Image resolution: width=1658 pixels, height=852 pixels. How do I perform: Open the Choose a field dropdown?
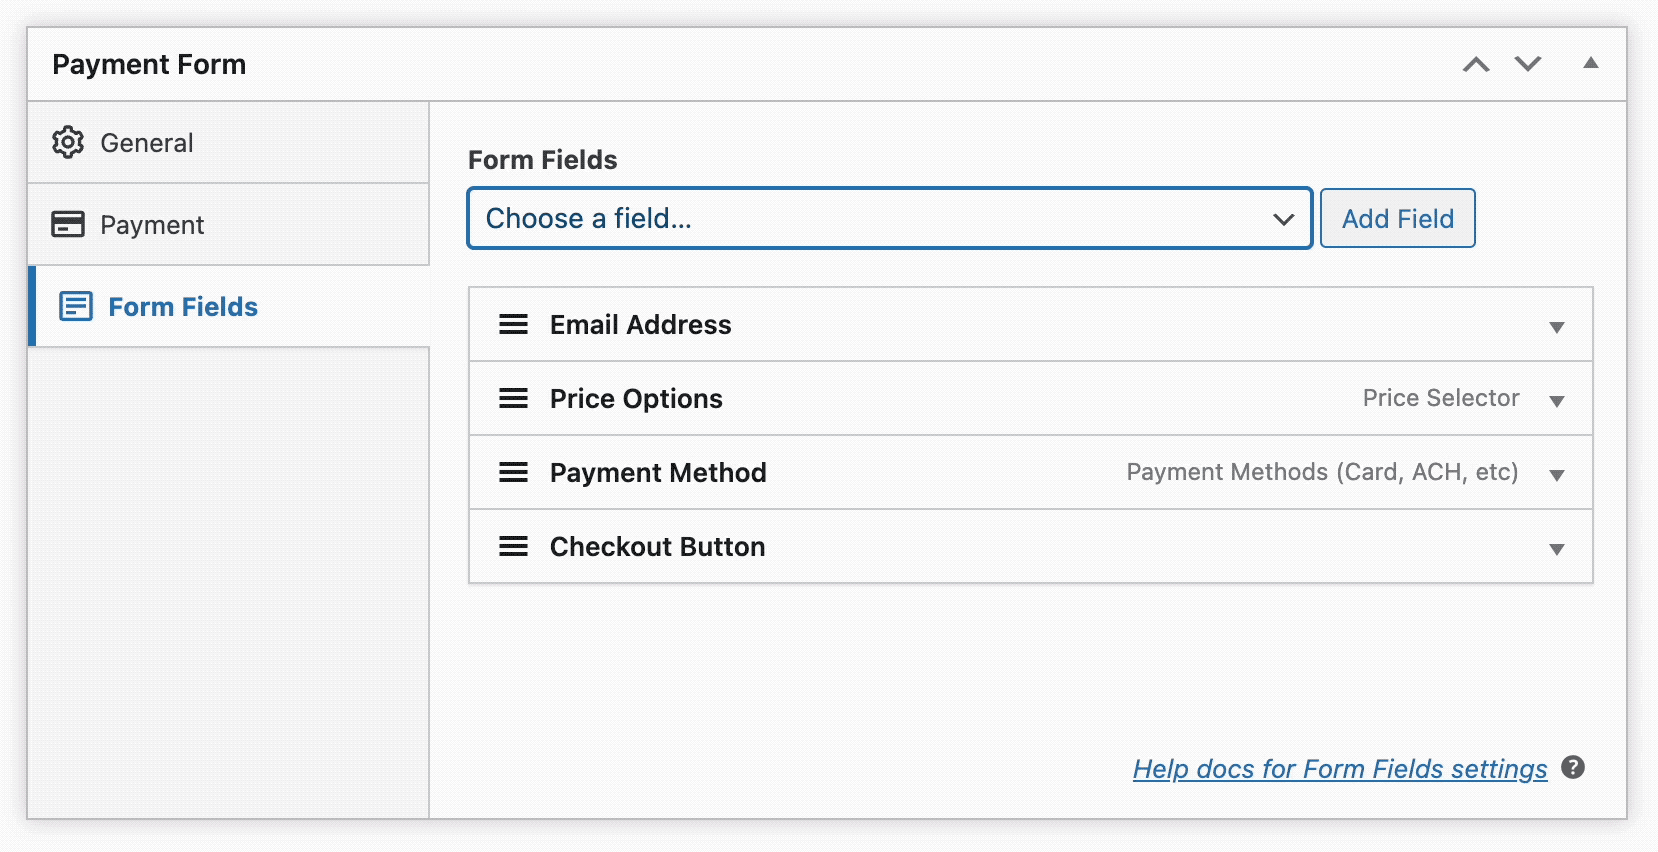[889, 218]
